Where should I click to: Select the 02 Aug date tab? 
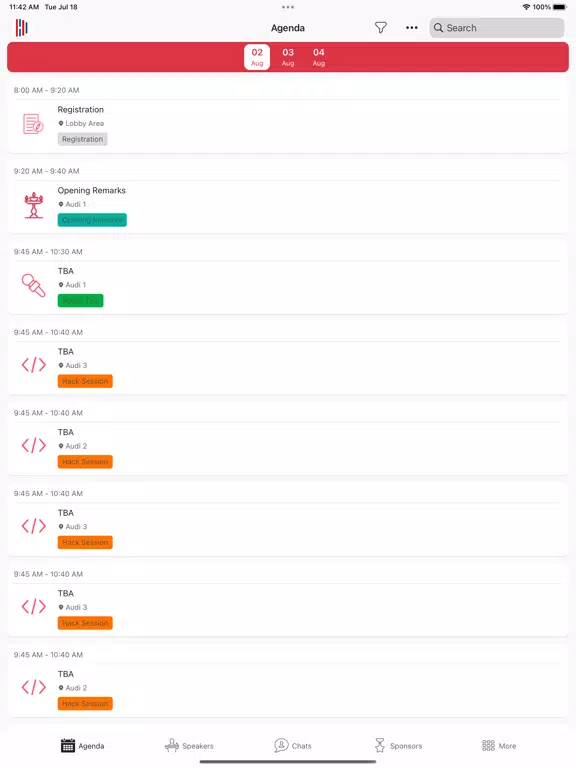coord(257,57)
